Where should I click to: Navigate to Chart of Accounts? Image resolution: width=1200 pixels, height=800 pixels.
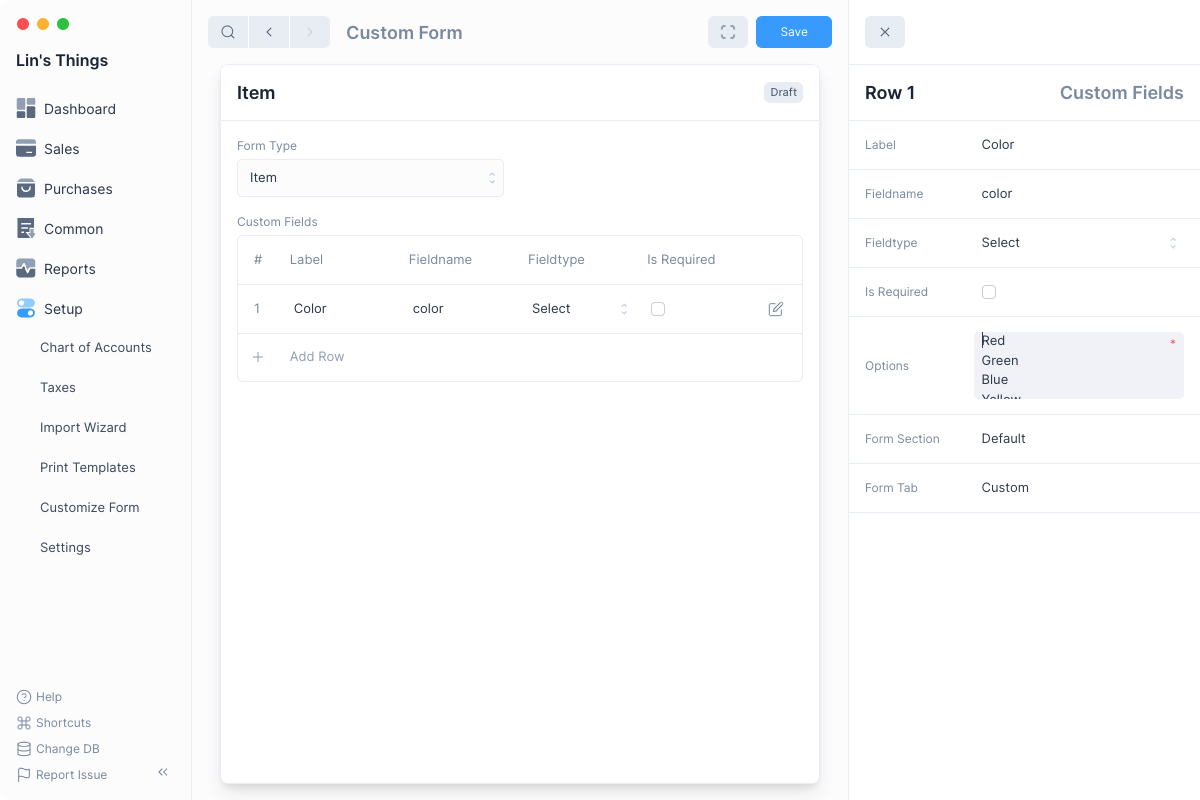96,347
